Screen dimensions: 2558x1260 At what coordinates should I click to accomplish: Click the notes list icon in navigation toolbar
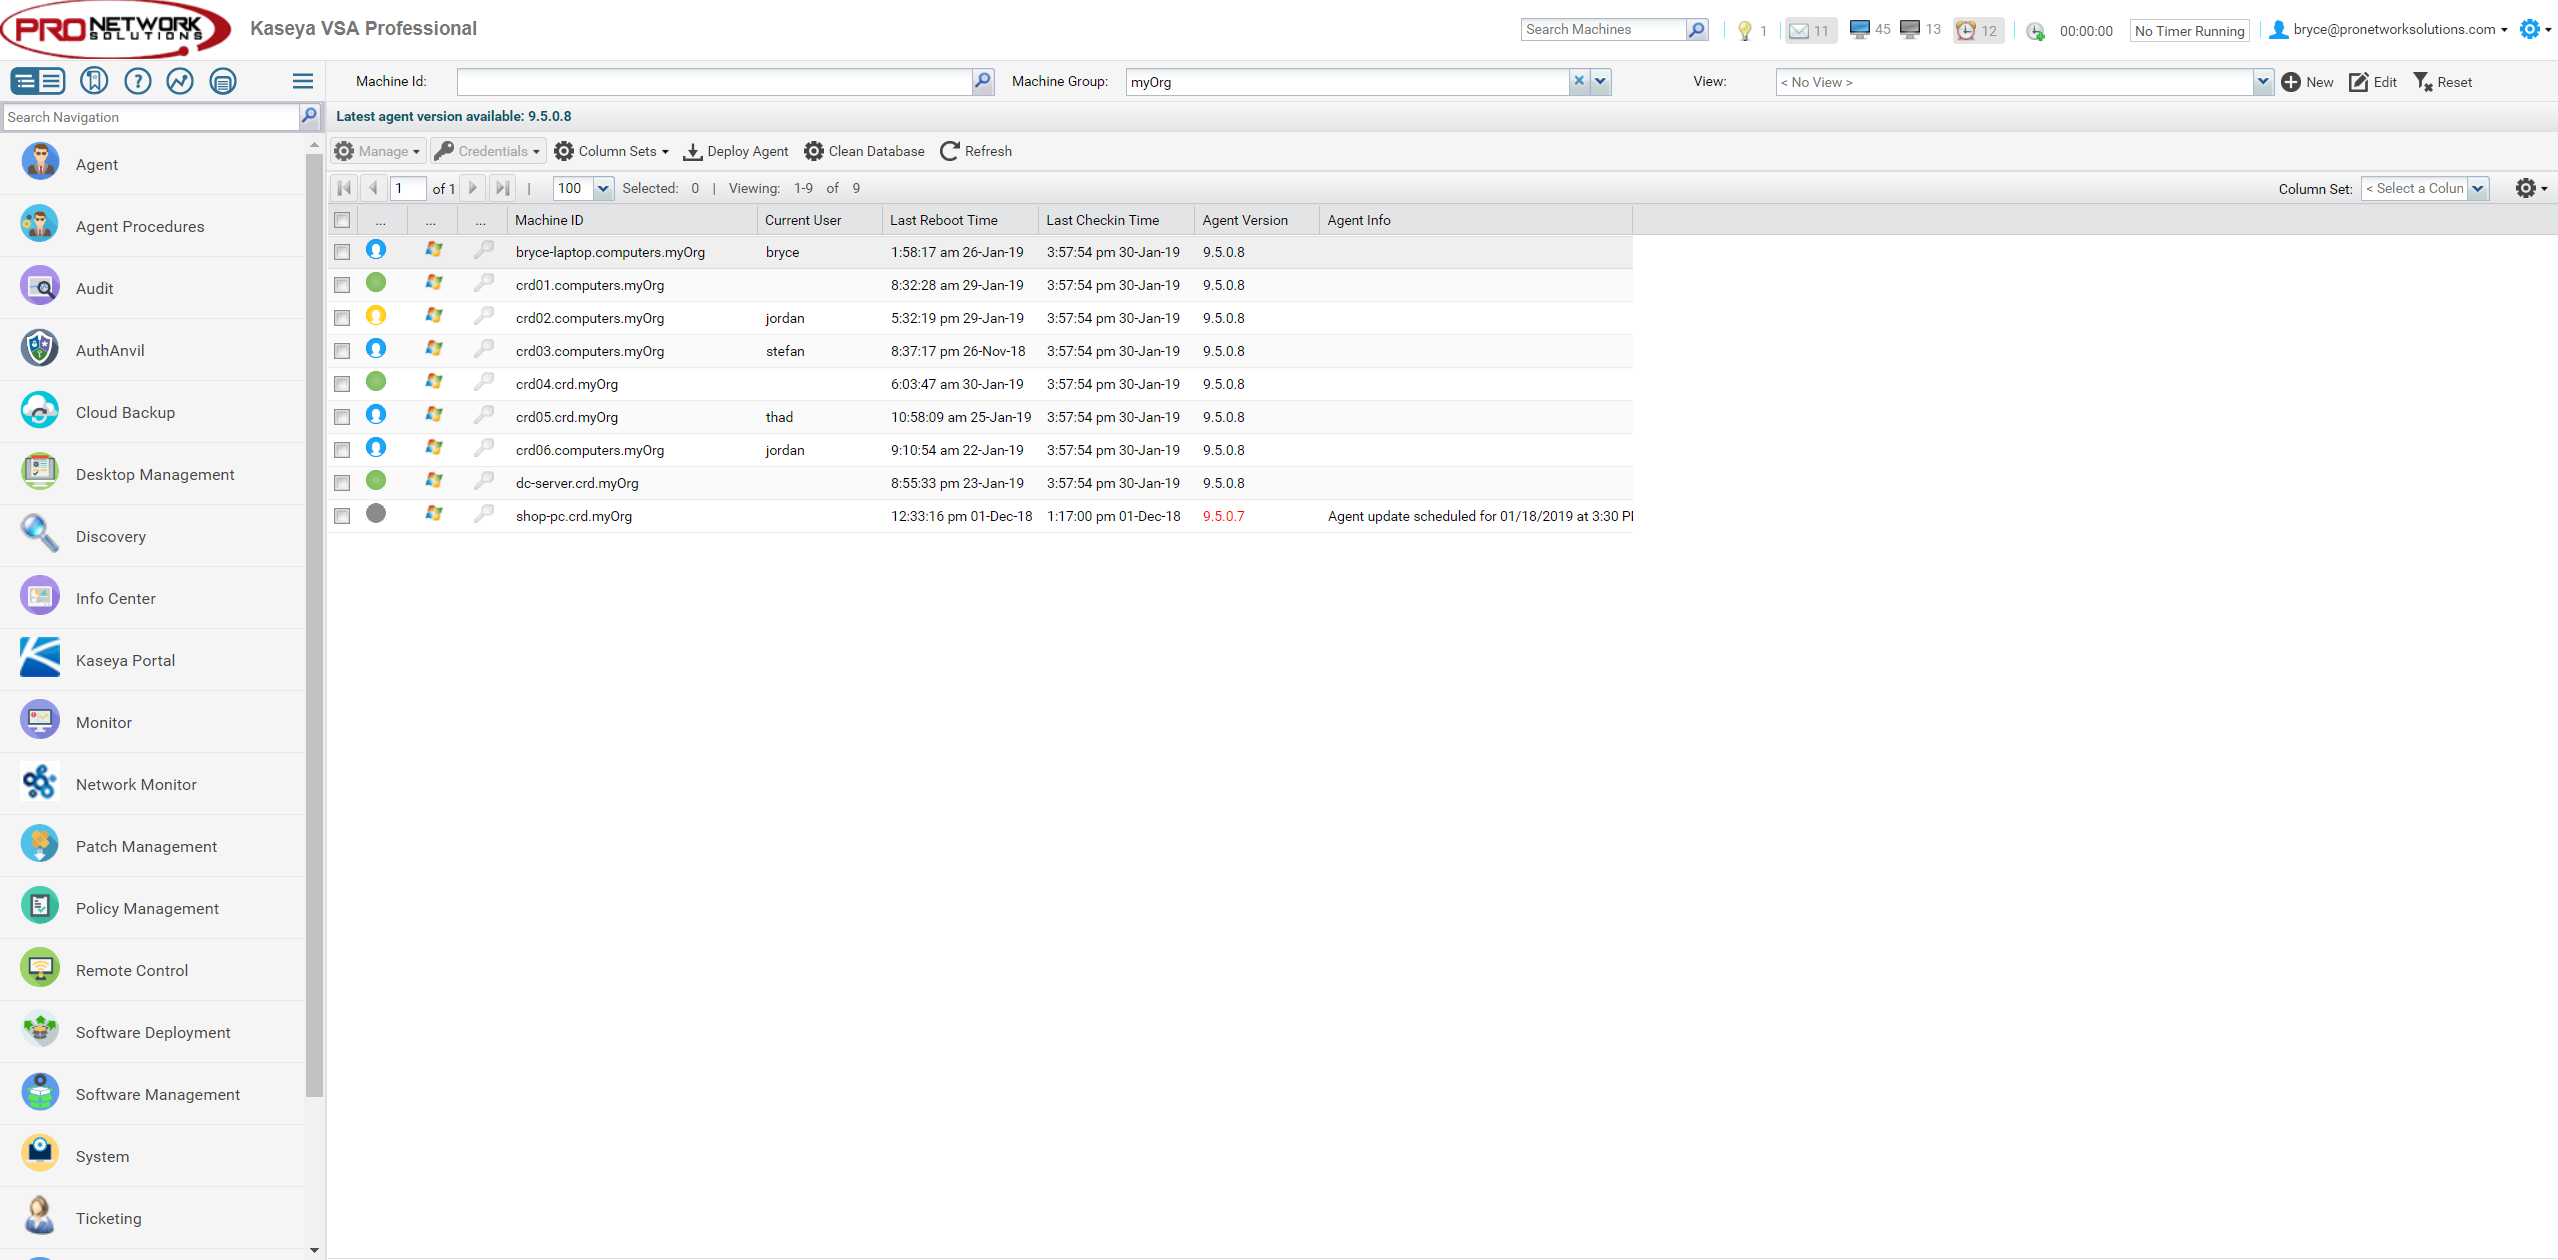point(223,81)
